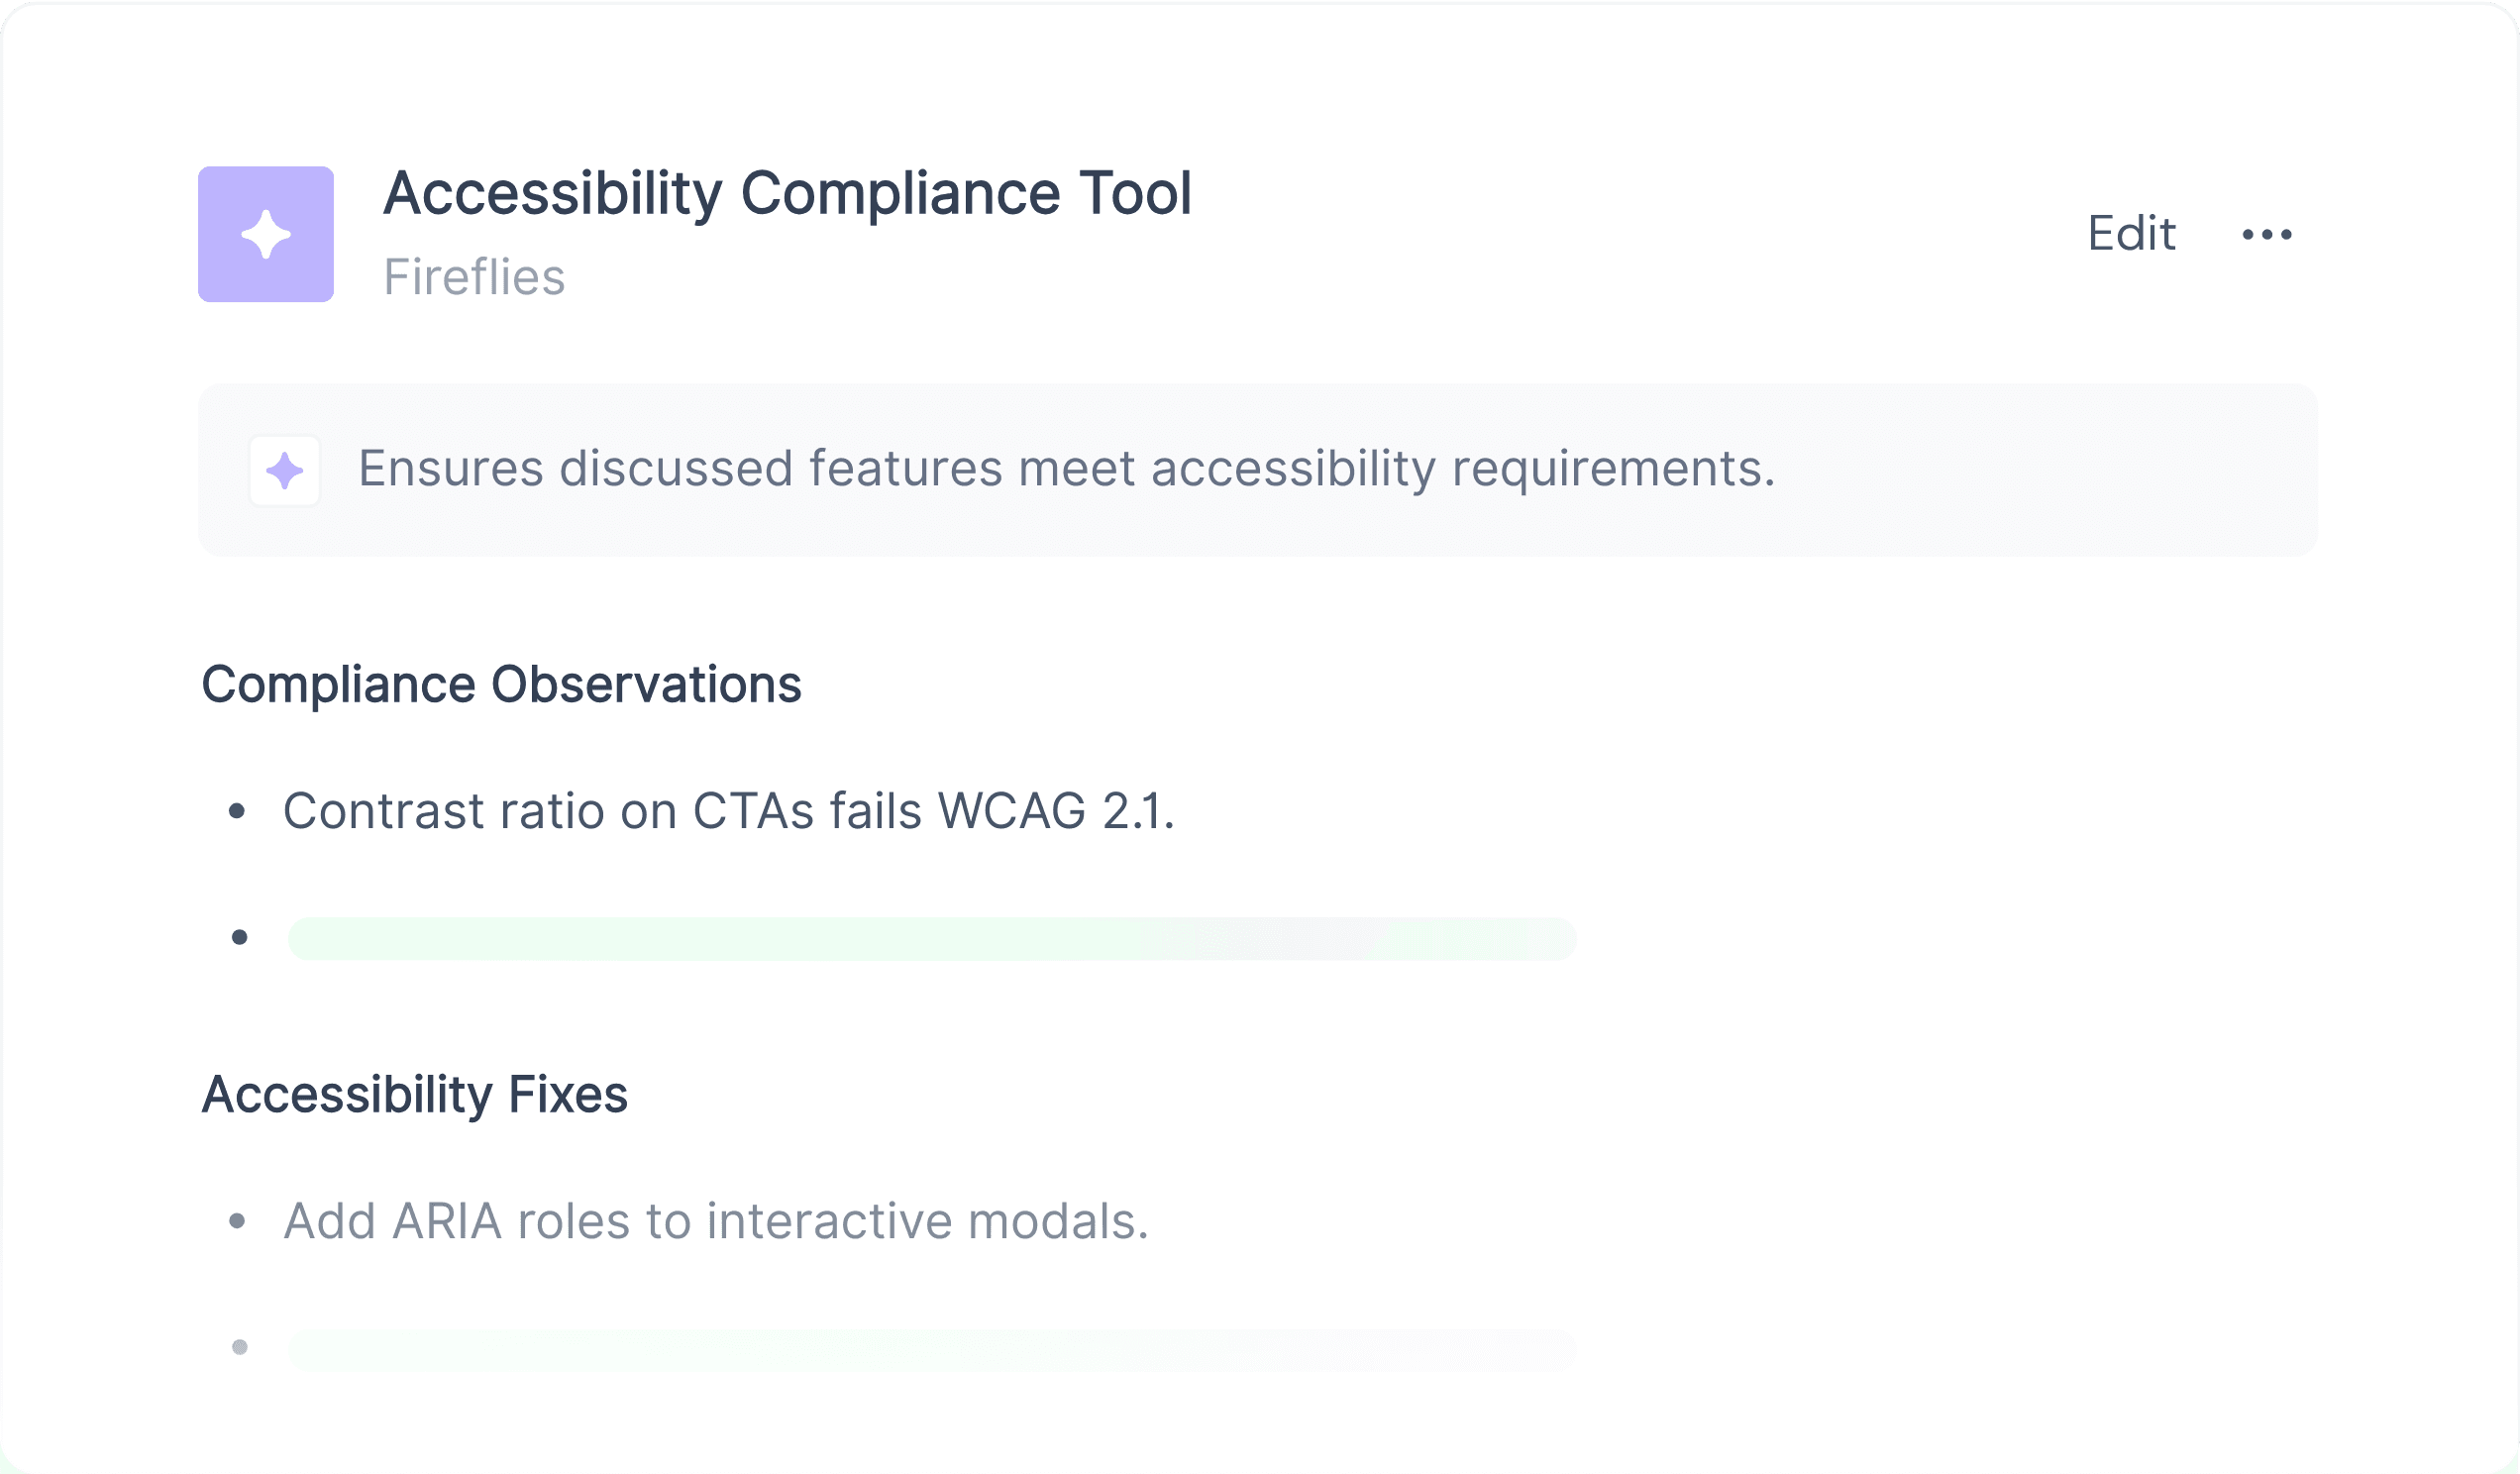Click the bullet before Add ARIA roles
The width and height of the screenshot is (2520, 1474).
(x=237, y=1220)
